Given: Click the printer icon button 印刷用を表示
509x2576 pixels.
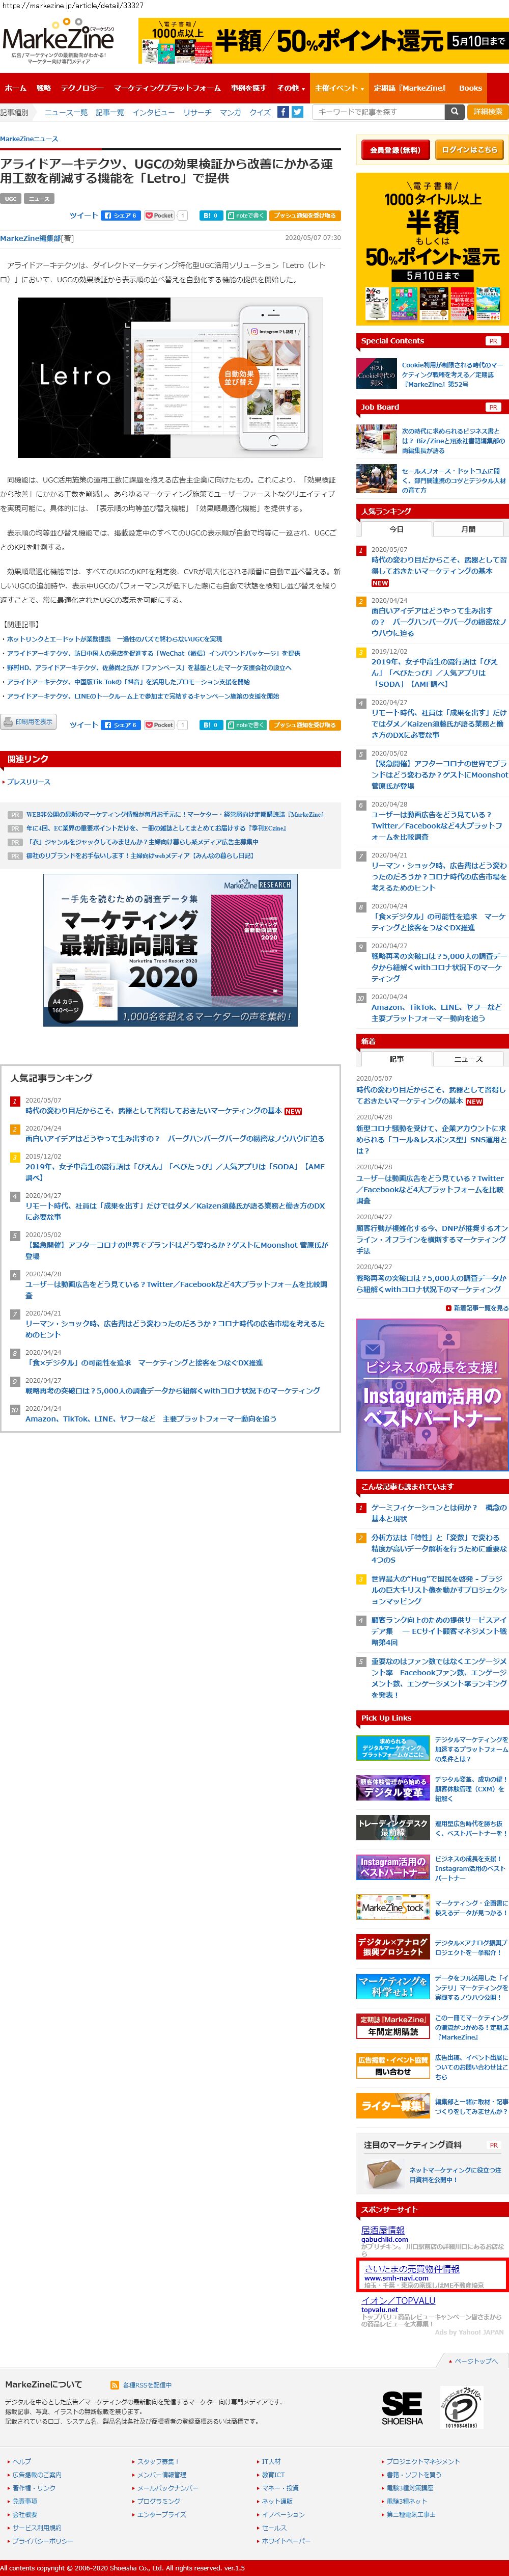Looking at the screenshot, I should (x=29, y=721).
